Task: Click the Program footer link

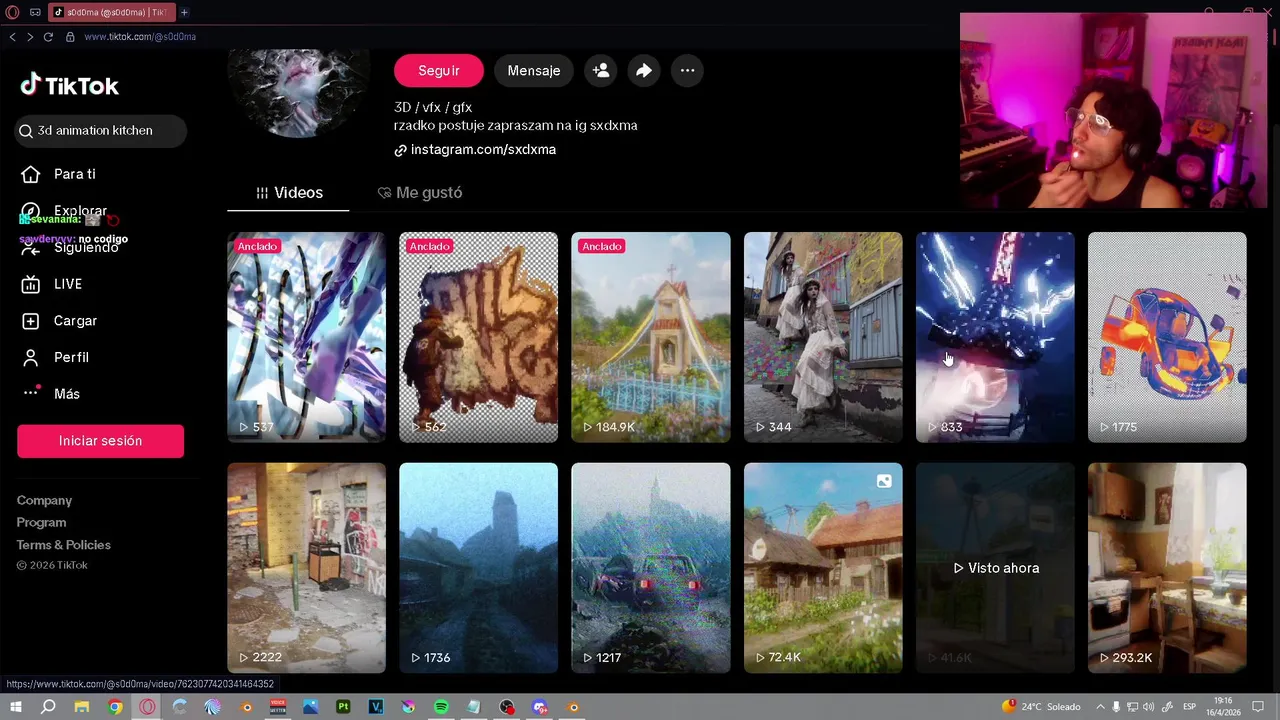Action: pos(41,523)
